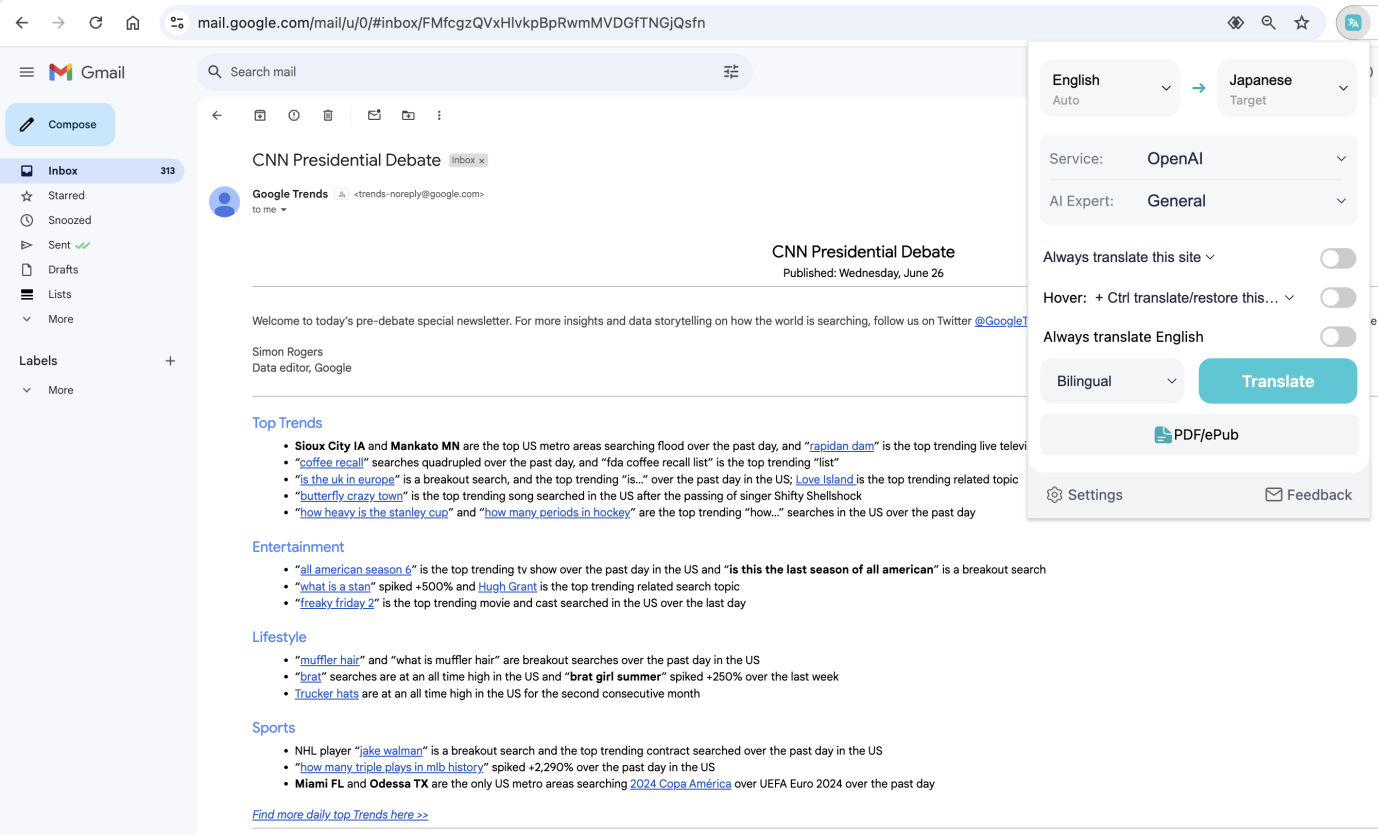The width and height of the screenshot is (1378, 835).
Task: Open the Find more daily top Trends link
Action: 339,814
